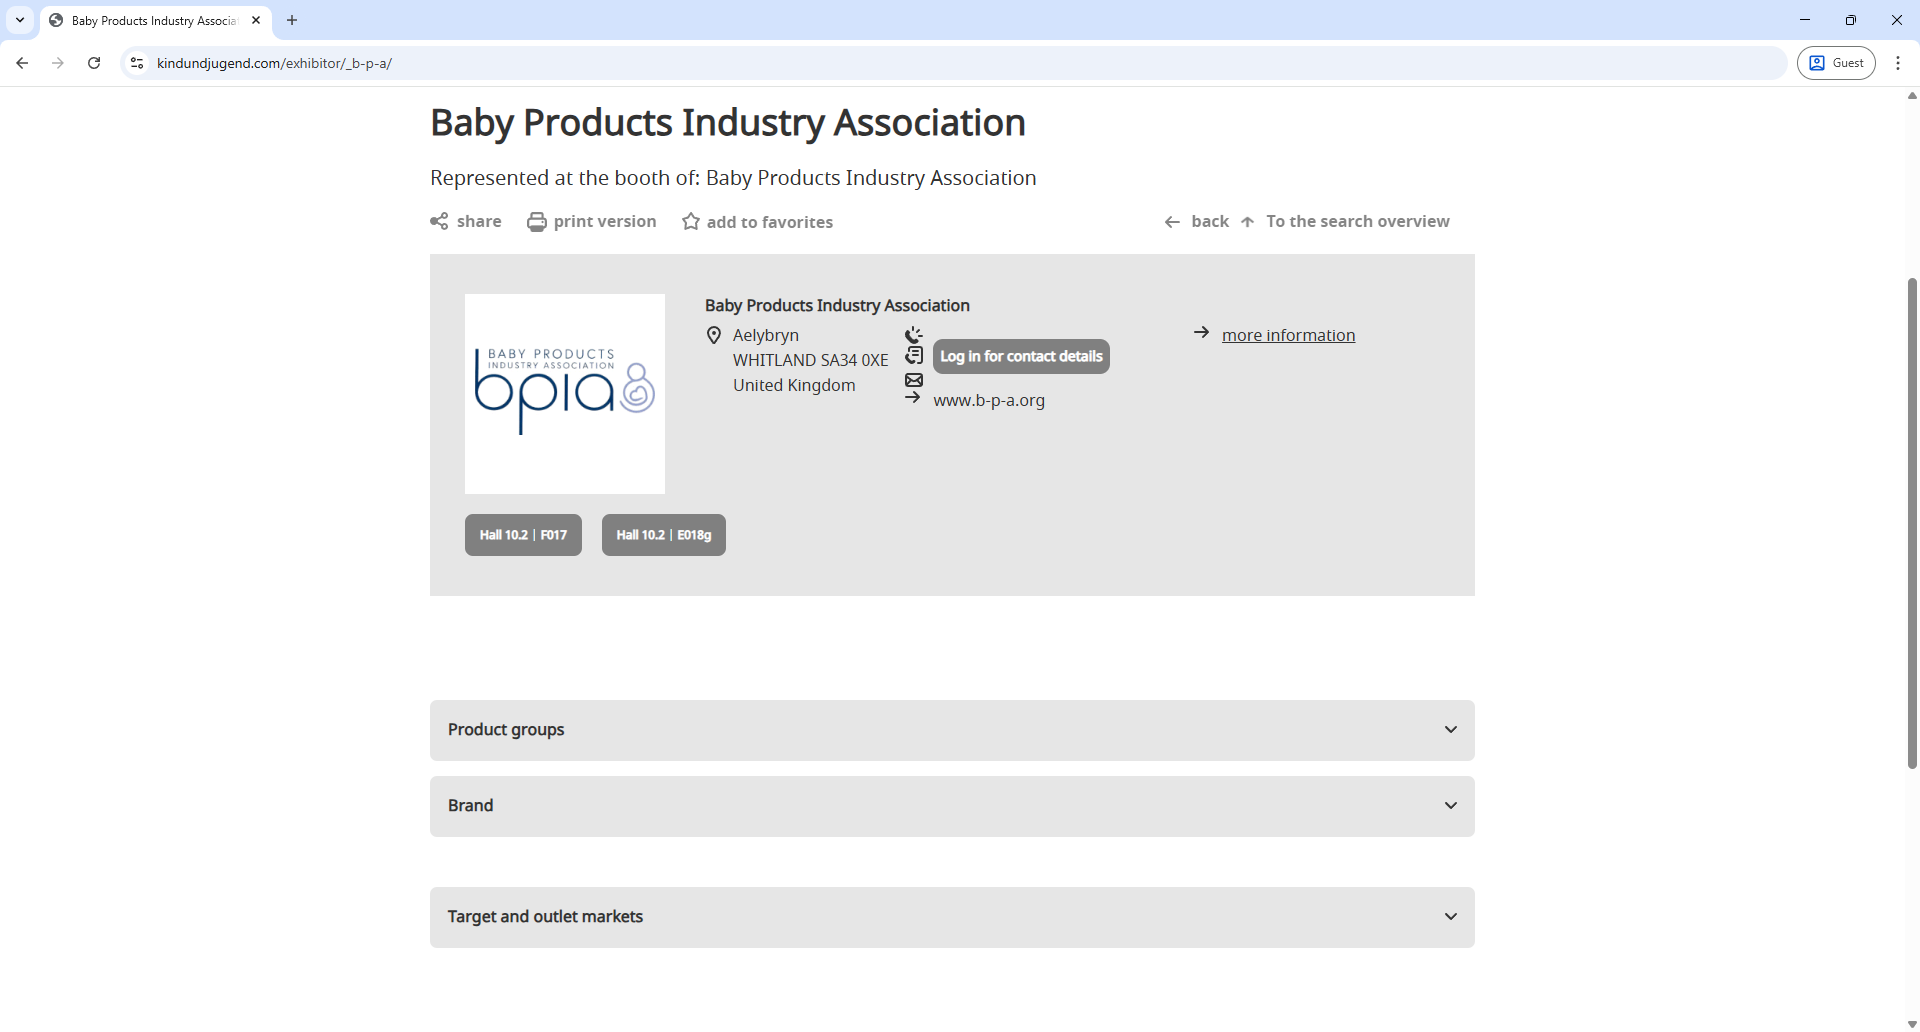Image resolution: width=1920 pixels, height=1032 pixels.
Task: Open a new tab with plus icon
Action: pos(292,20)
